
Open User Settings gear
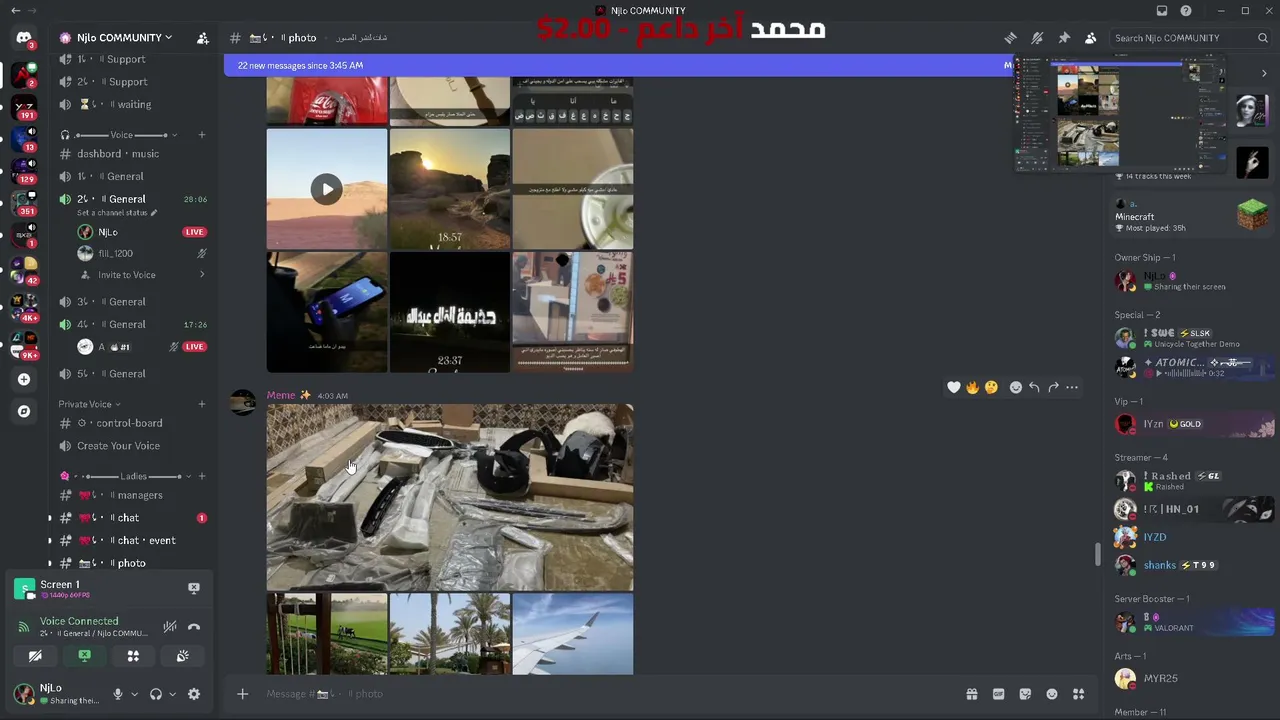194,694
